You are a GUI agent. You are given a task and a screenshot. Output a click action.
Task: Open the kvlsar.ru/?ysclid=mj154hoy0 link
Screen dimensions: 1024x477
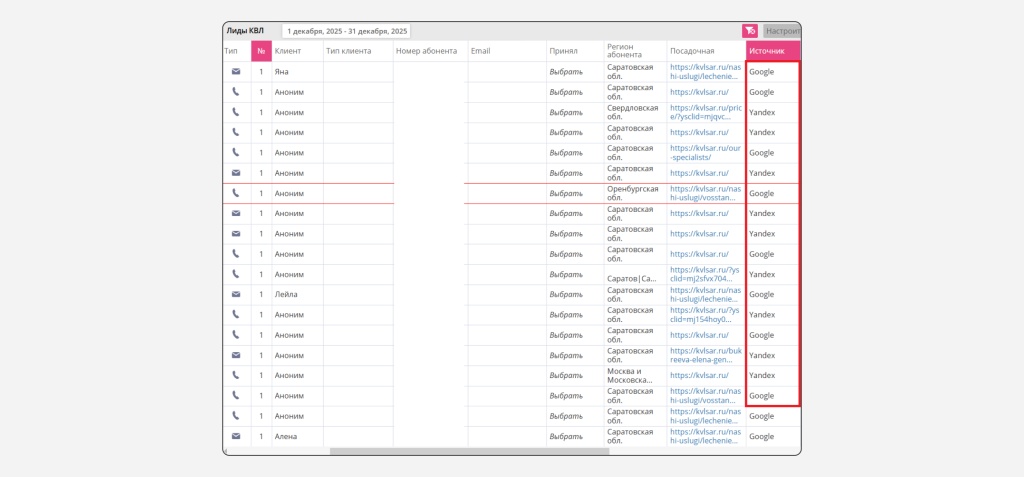click(x=705, y=315)
